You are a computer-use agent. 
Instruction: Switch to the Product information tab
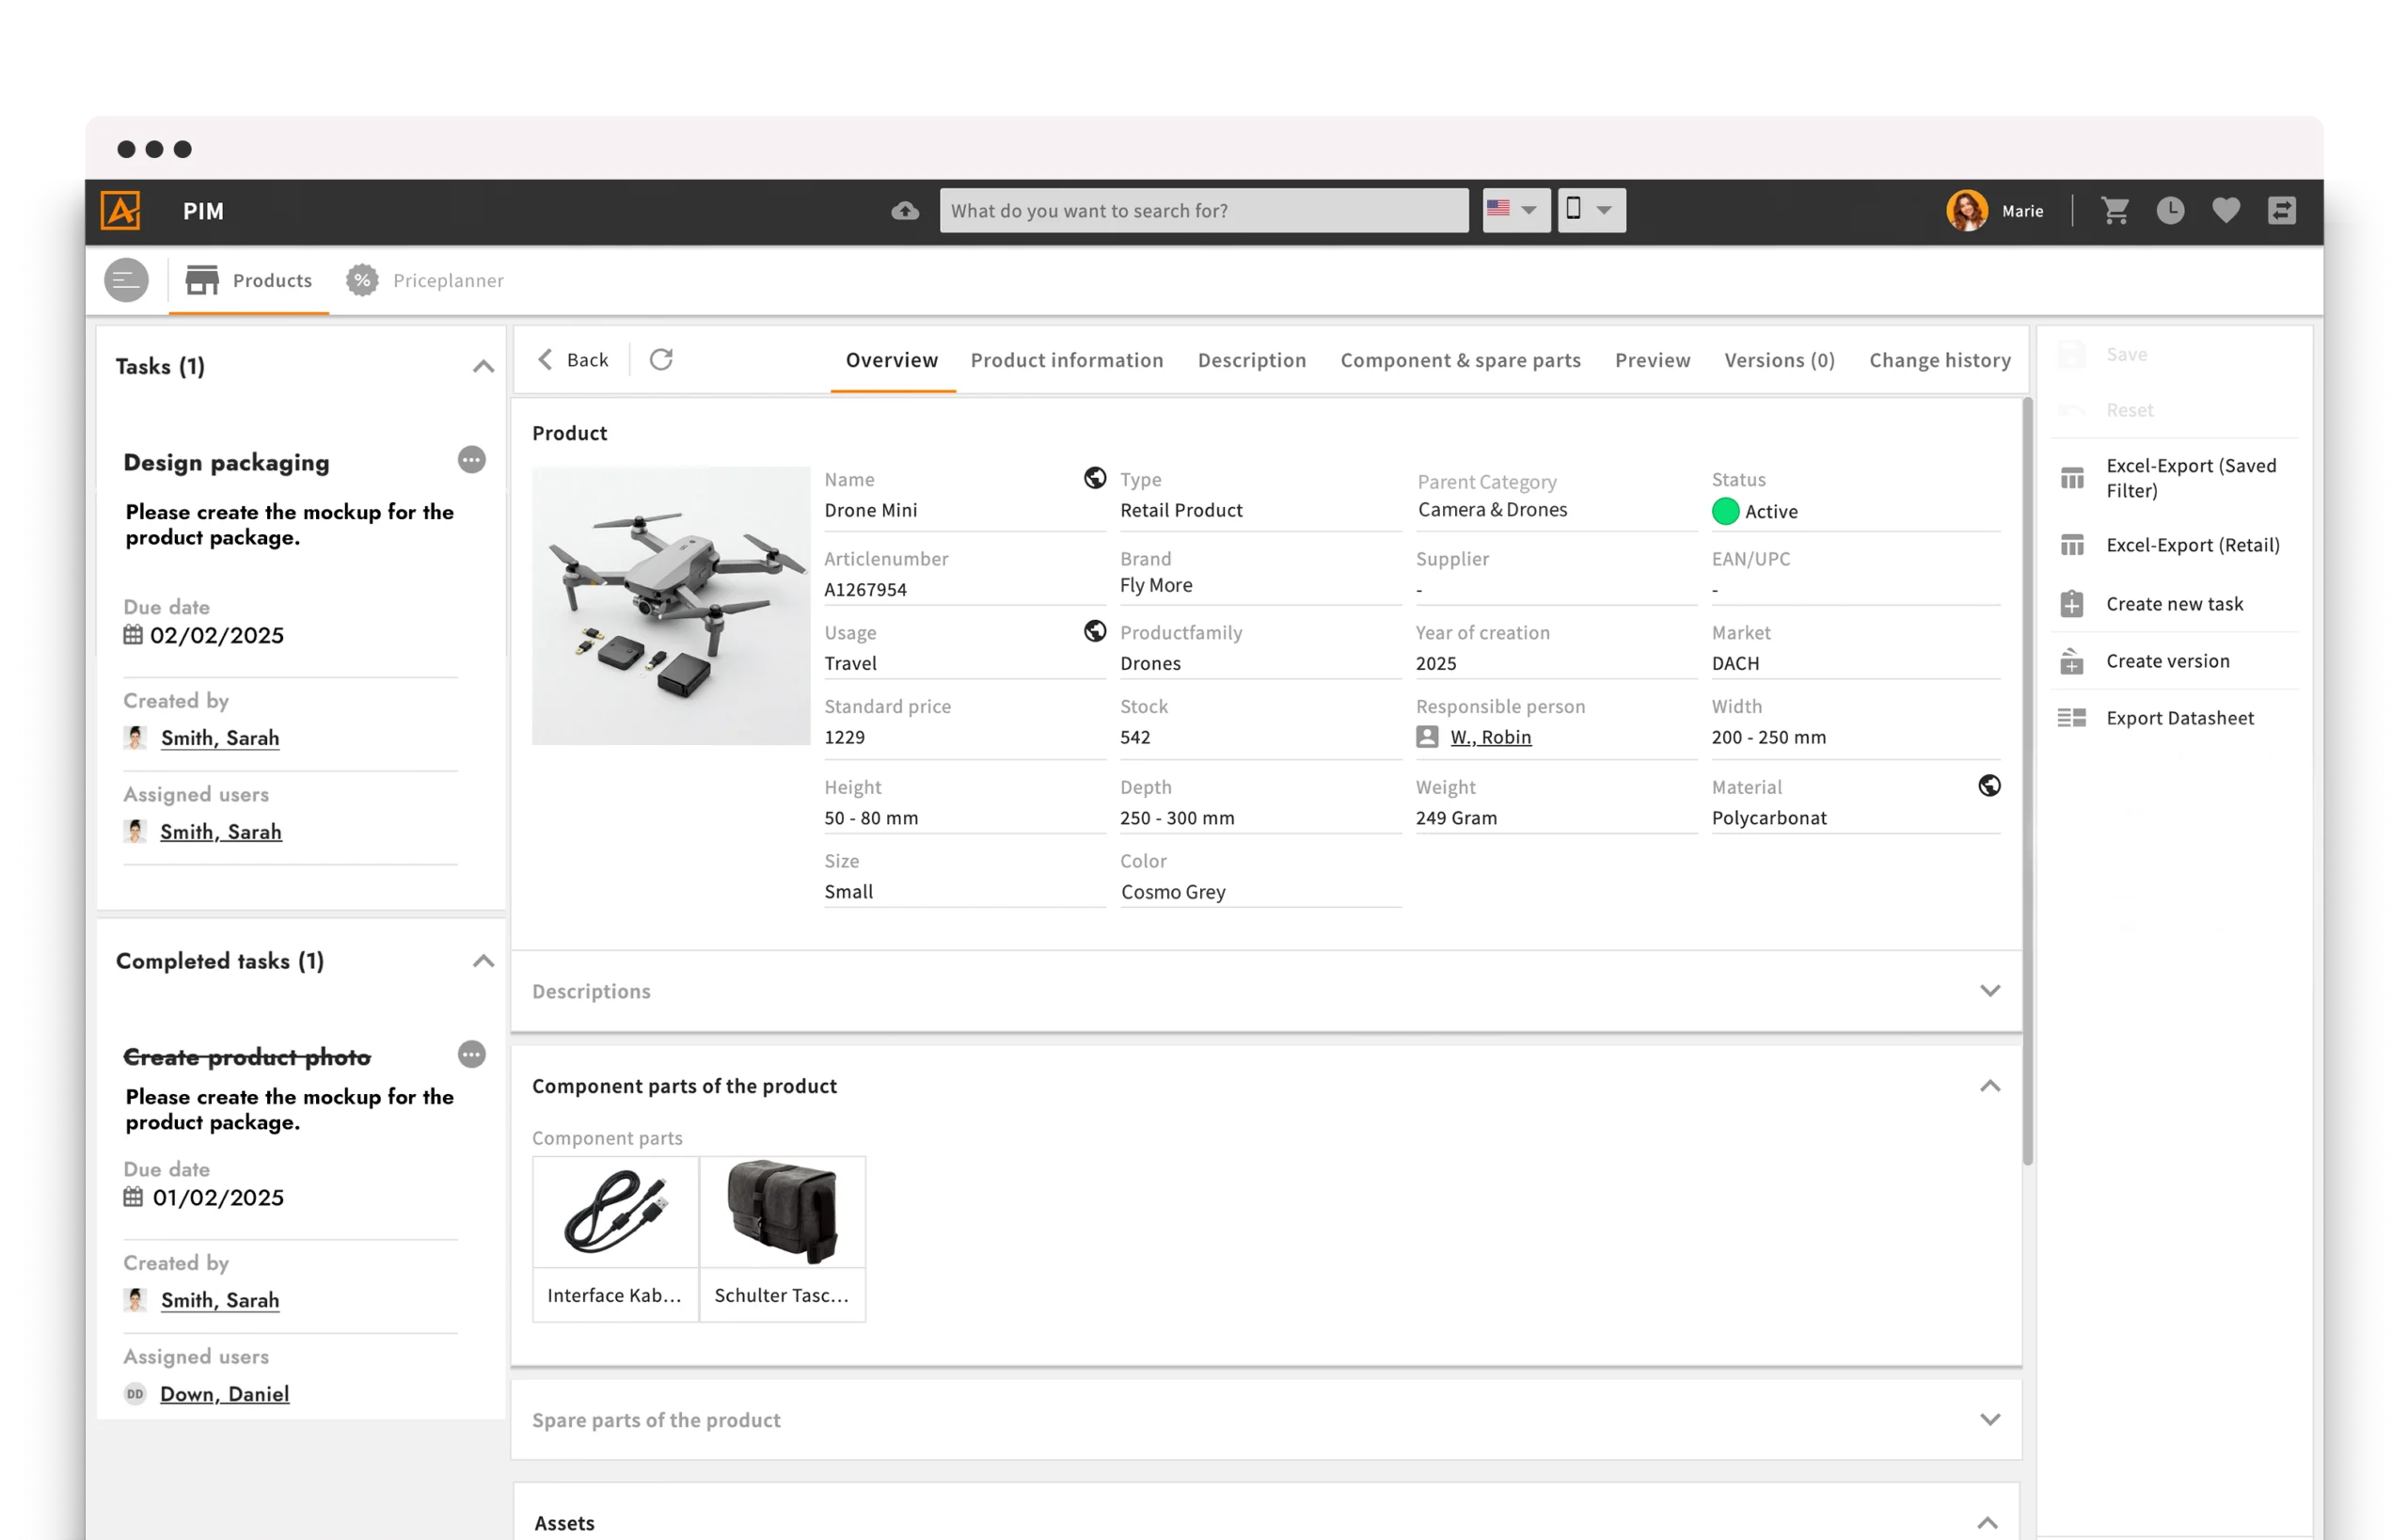point(1067,360)
